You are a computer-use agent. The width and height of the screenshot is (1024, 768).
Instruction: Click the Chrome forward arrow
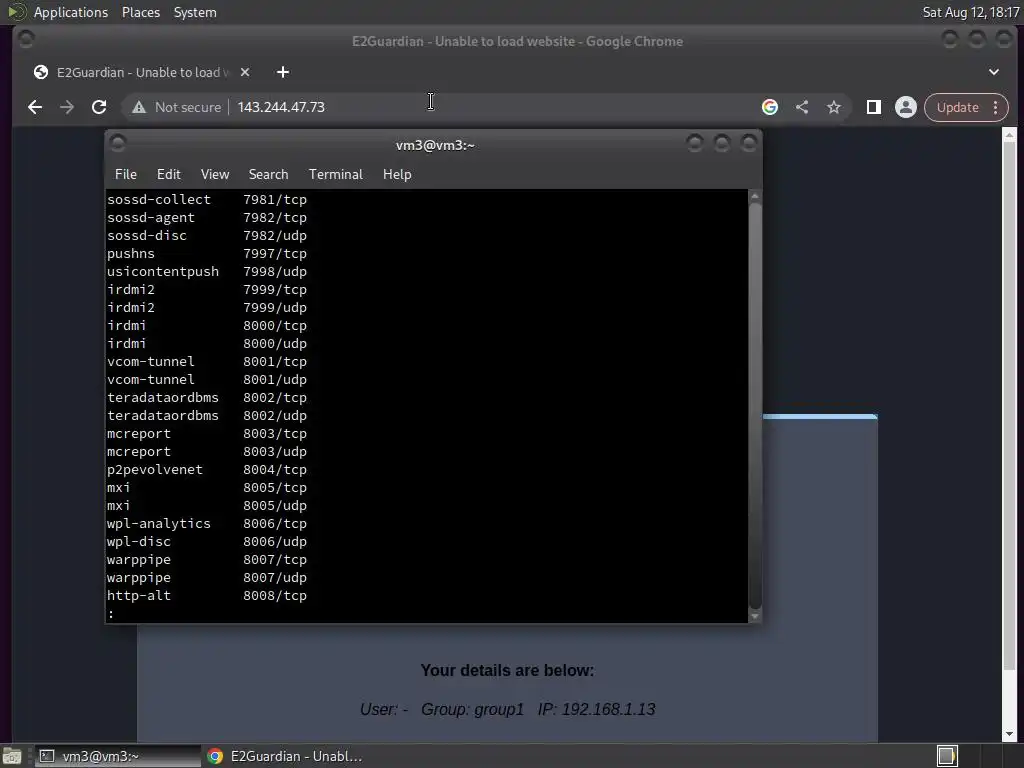[67, 107]
